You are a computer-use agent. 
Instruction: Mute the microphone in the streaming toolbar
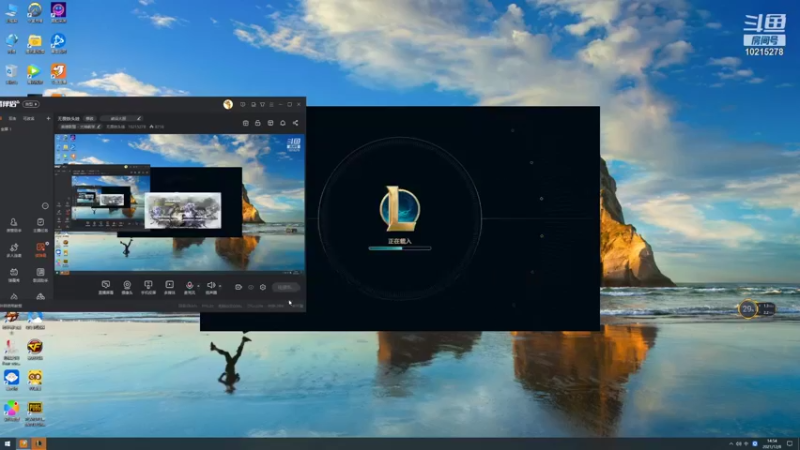click(x=189, y=286)
